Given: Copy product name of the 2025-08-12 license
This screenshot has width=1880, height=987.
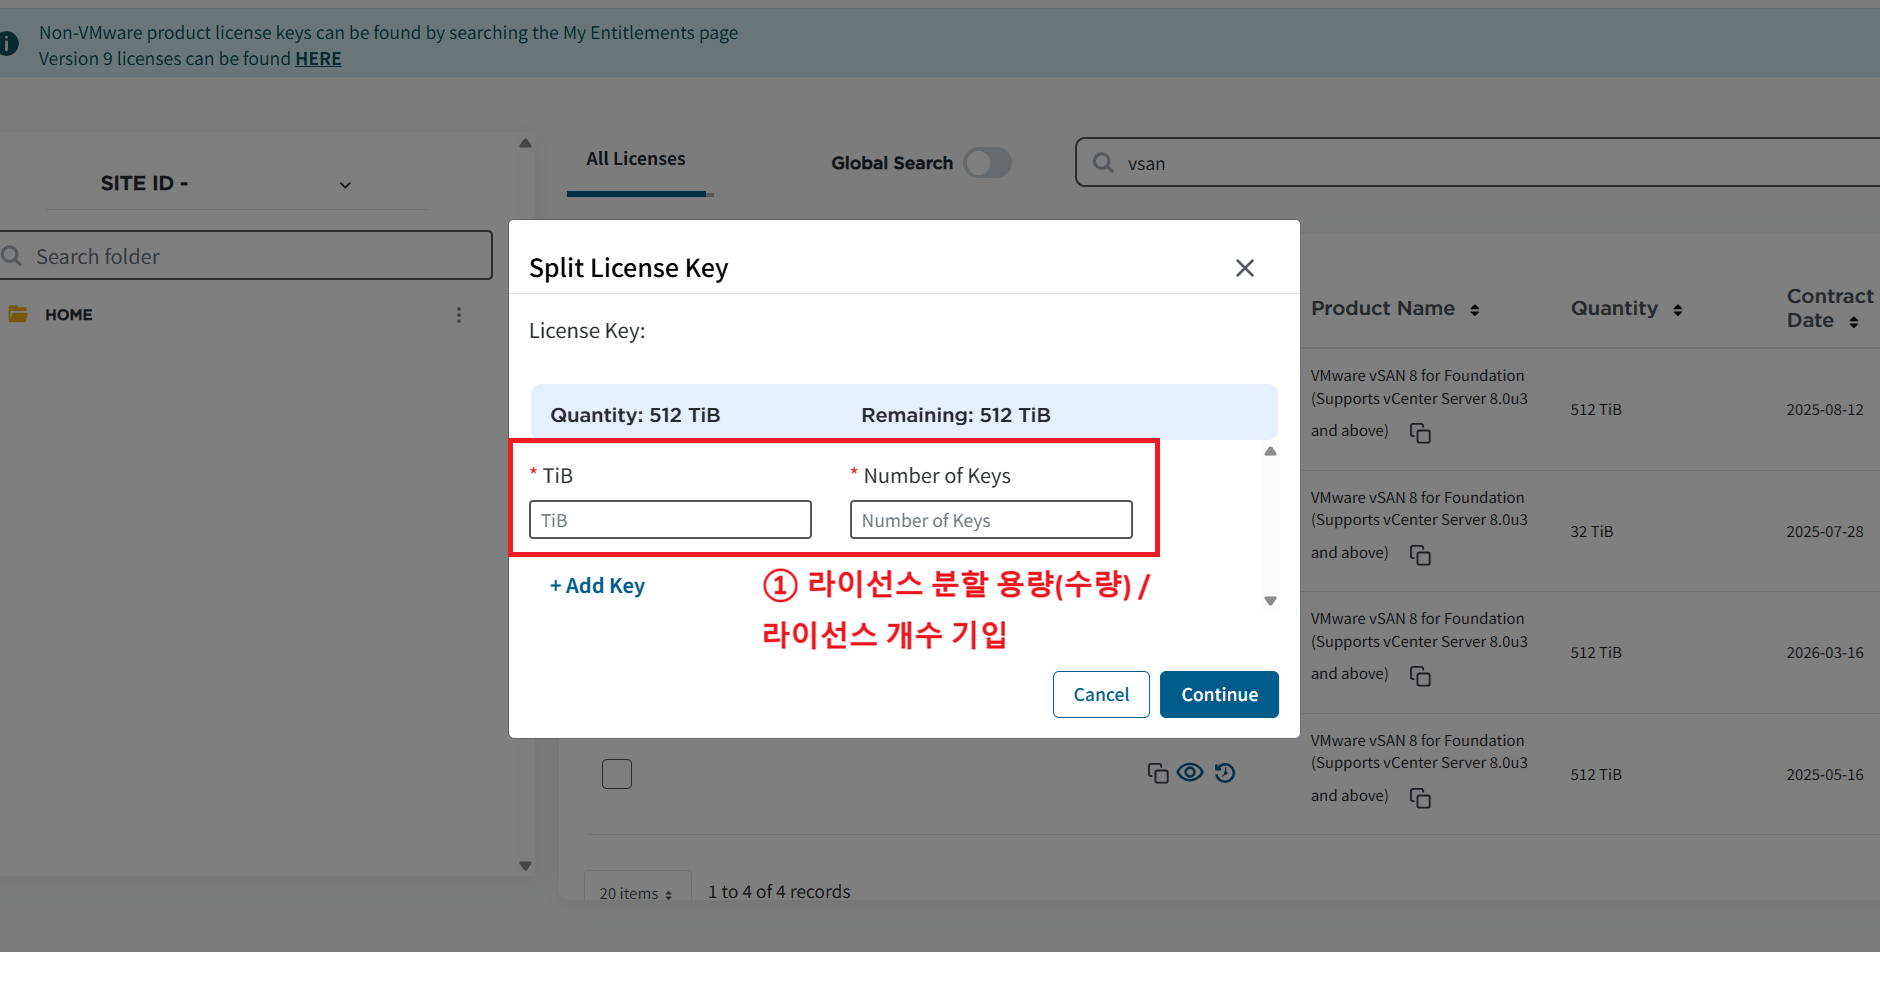Looking at the screenshot, I should pyautogui.click(x=1420, y=433).
